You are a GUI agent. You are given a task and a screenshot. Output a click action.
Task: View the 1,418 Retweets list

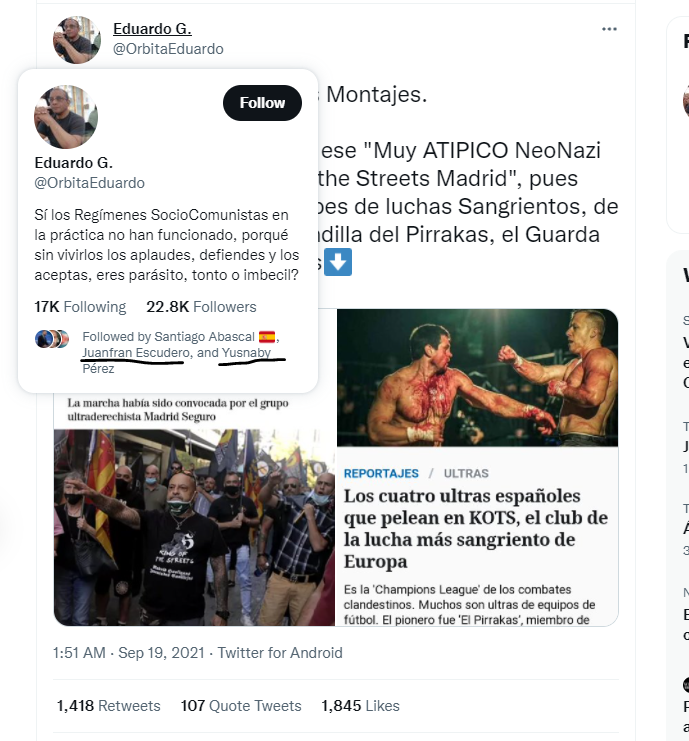pyautogui.click(x=109, y=706)
